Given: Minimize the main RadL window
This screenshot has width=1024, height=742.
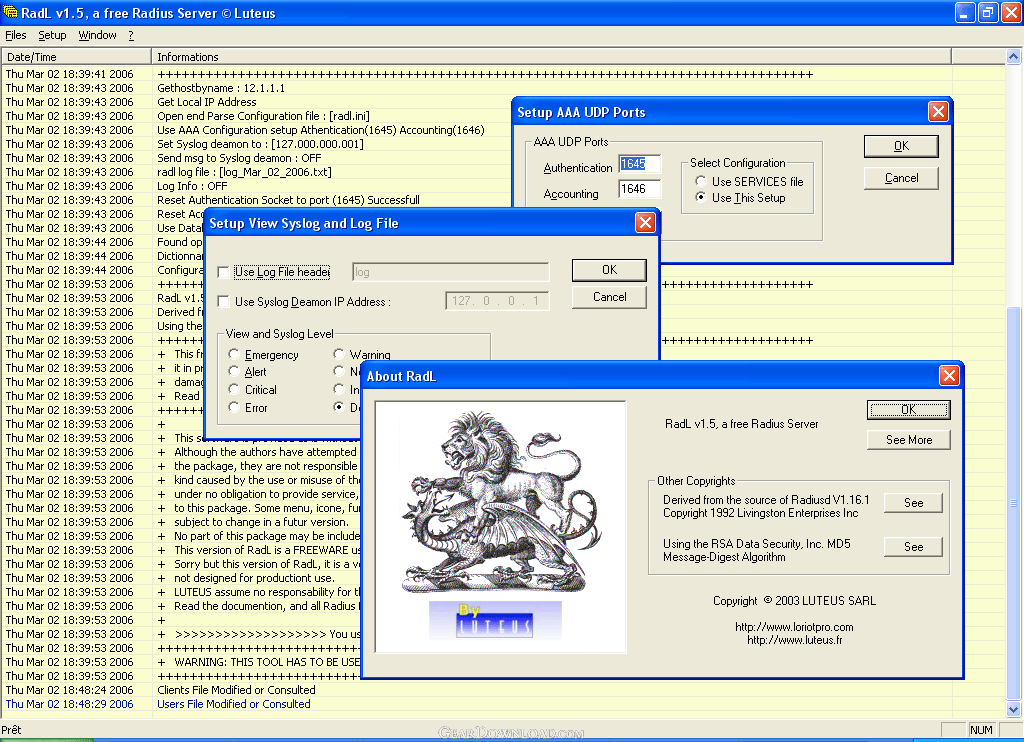Looking at the screenshot, I should click(965, 12).
